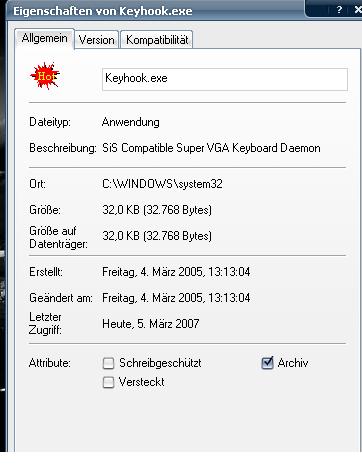Click the Keyhook.exe filename text field
This screenshot has width=362, height=475.
click(x=225, y=79)
